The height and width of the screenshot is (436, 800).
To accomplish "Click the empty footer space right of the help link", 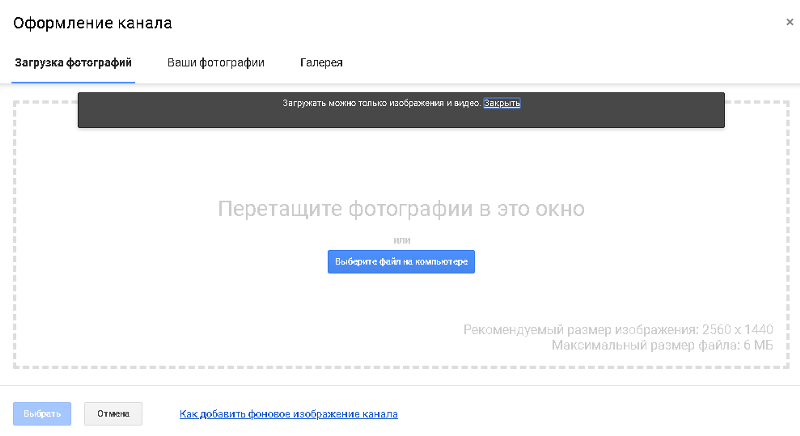I will [600, 414].
